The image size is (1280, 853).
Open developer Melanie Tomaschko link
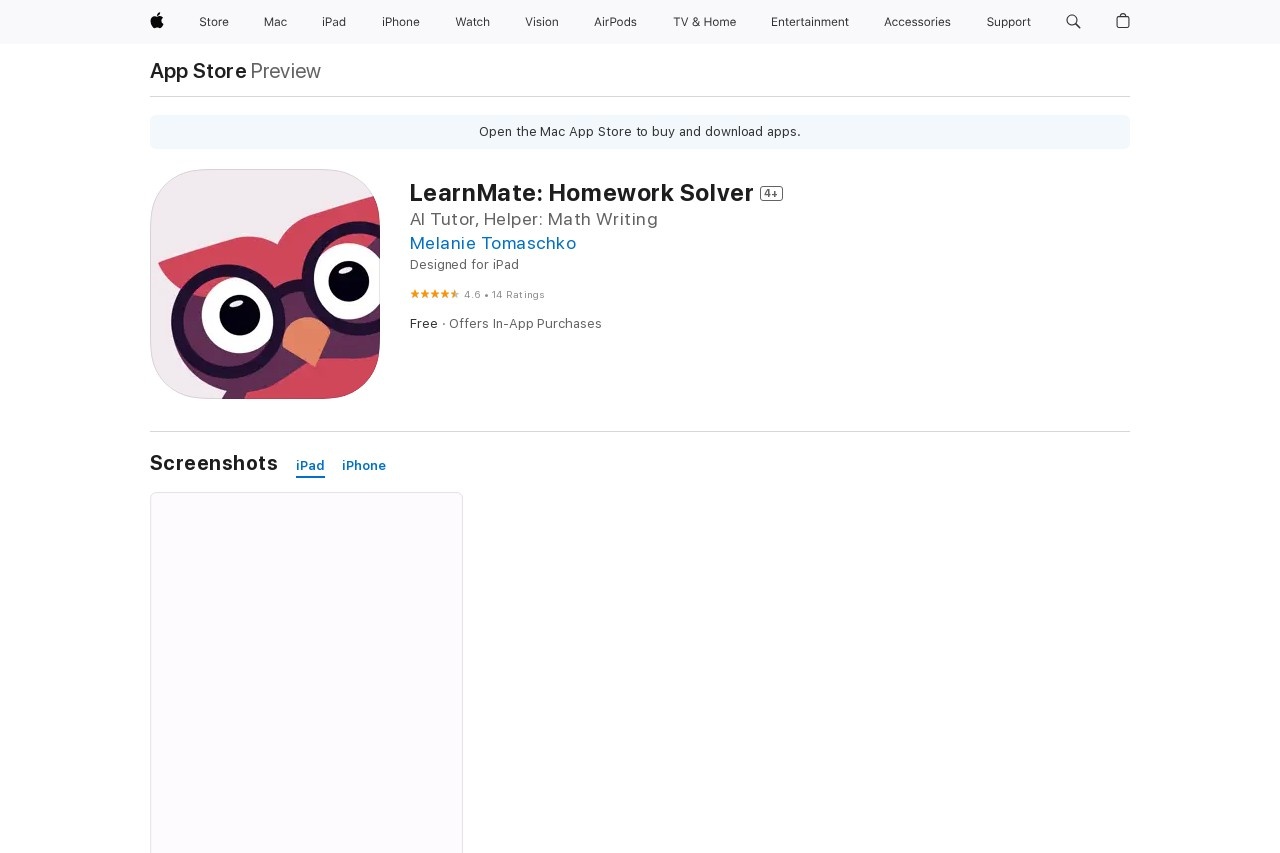pyautogui.click(x=493, y=243)
